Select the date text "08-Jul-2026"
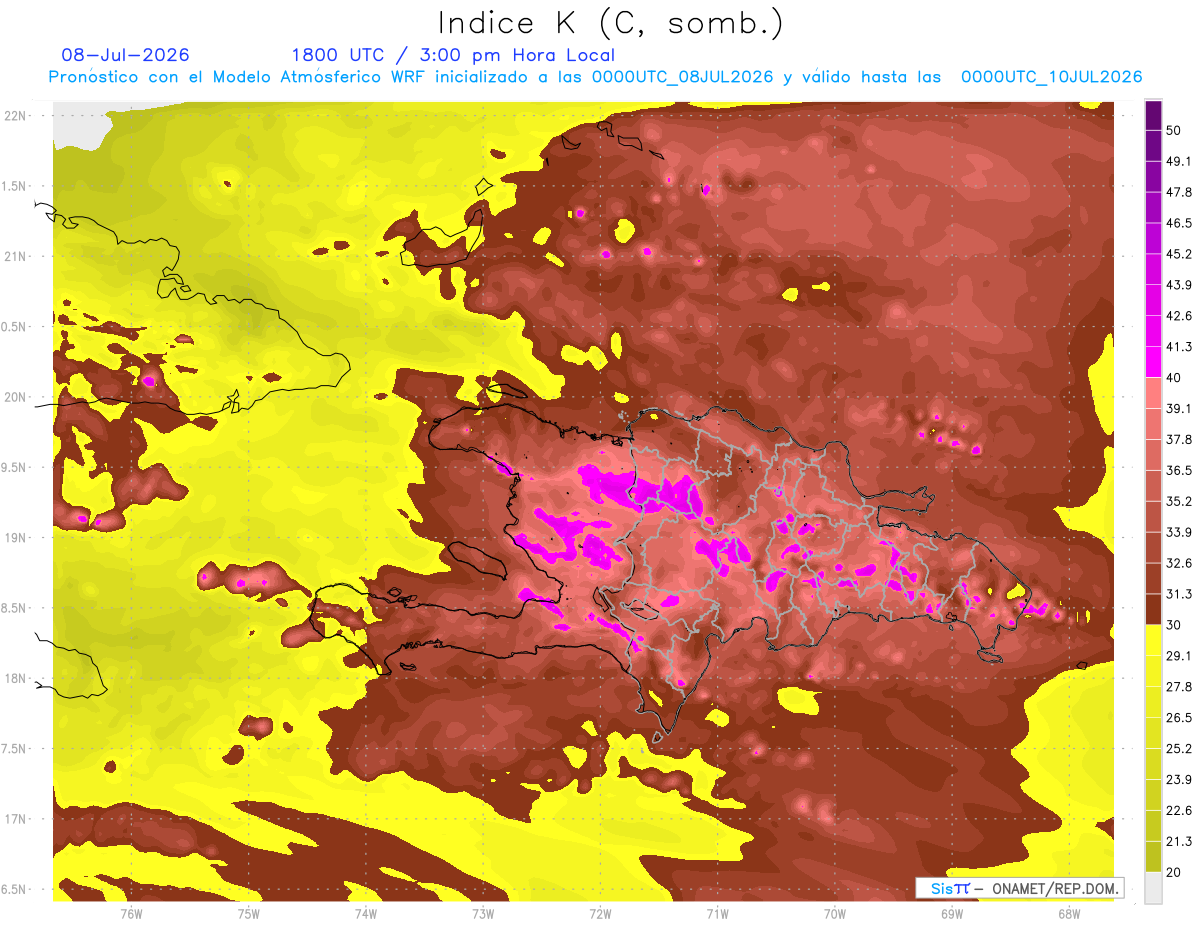Screen dimensions: 1200x927 (125, 55)
